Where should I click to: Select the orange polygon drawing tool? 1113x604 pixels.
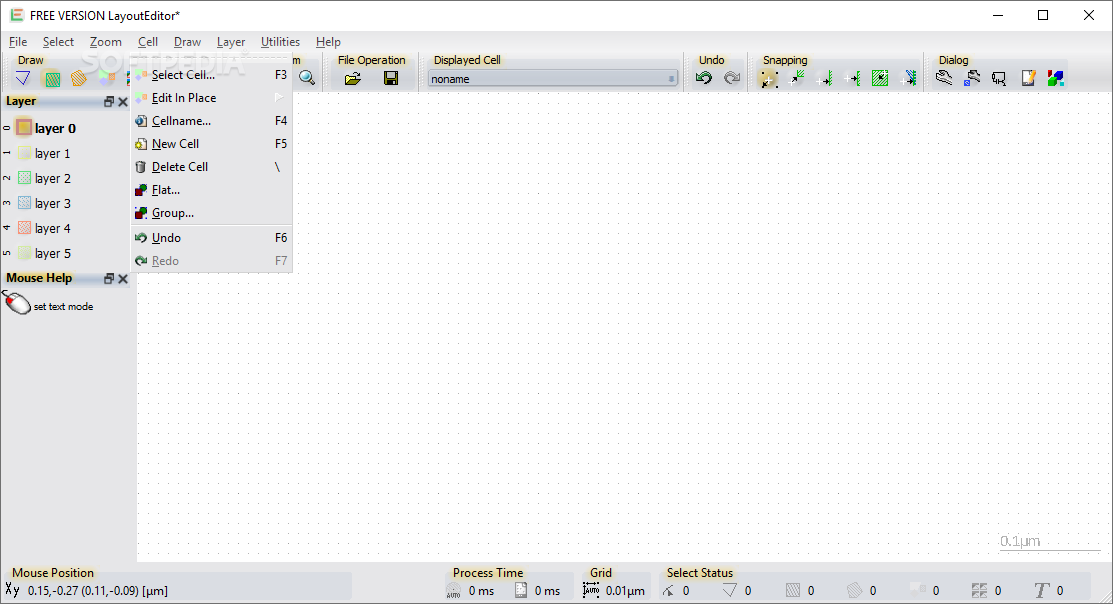click(x=79, y=78)
